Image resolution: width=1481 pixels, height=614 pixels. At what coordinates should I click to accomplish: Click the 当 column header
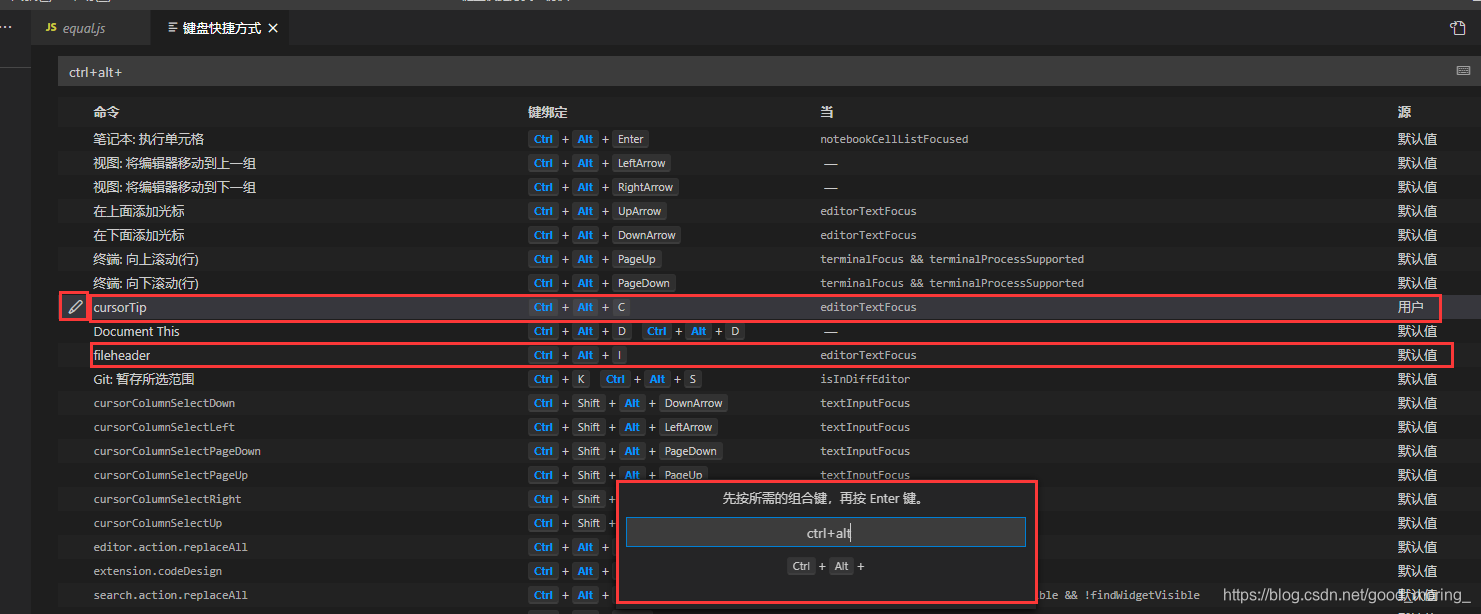pyautogui.click(x=827, y=112)
